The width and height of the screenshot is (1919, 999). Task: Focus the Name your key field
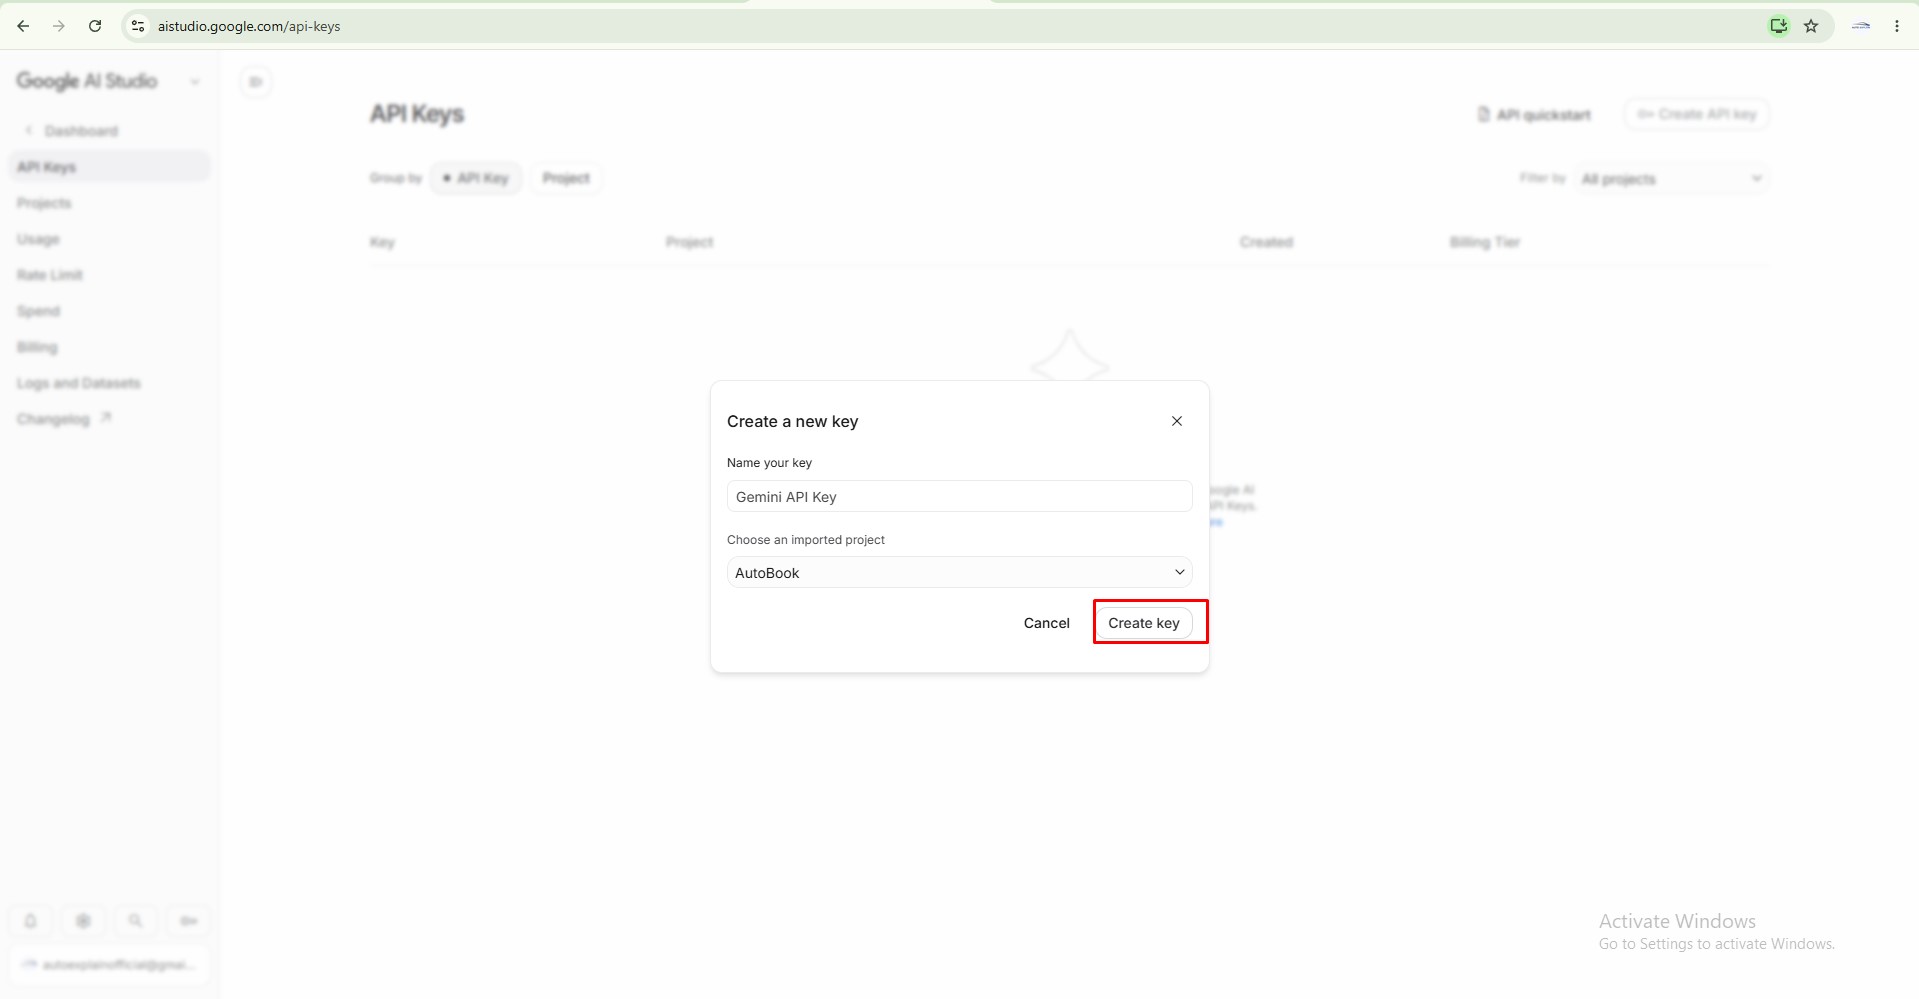pos(959,496)
